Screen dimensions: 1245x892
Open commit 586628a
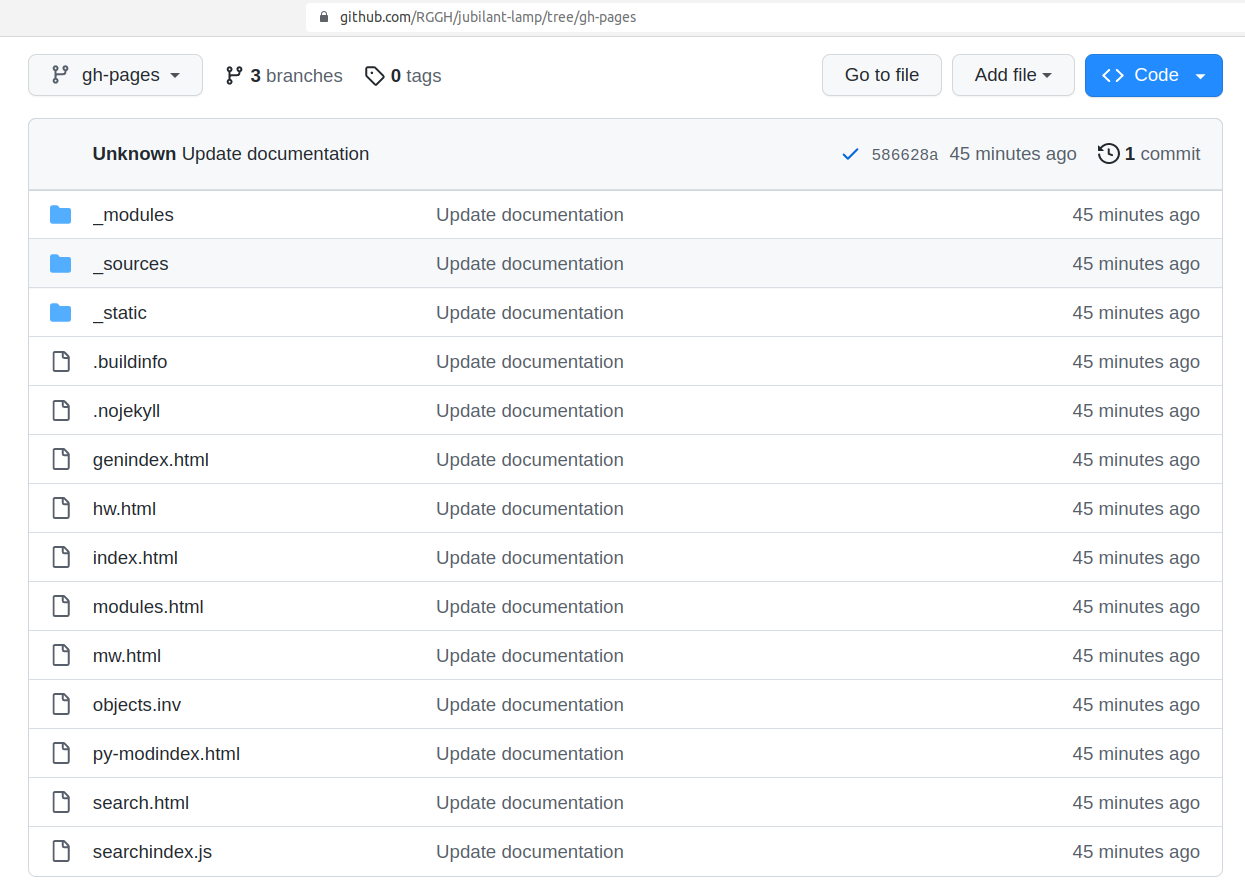(x=904, y=153)
